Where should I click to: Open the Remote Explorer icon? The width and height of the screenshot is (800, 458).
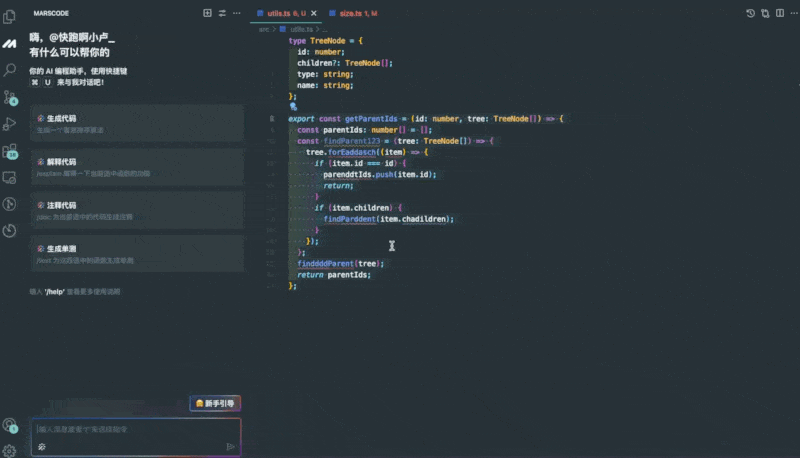[9, 177]
